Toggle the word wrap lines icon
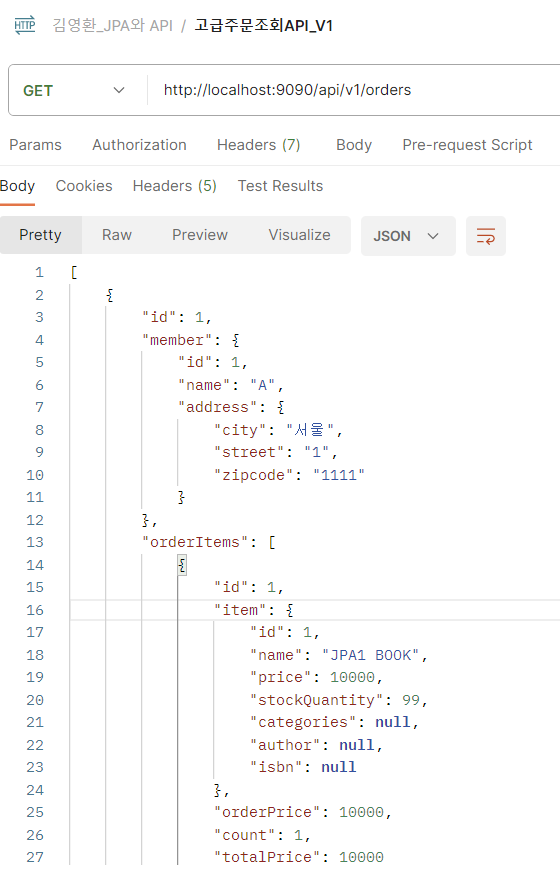The height and width of the screenshot is (871, 560). (486, 236)
